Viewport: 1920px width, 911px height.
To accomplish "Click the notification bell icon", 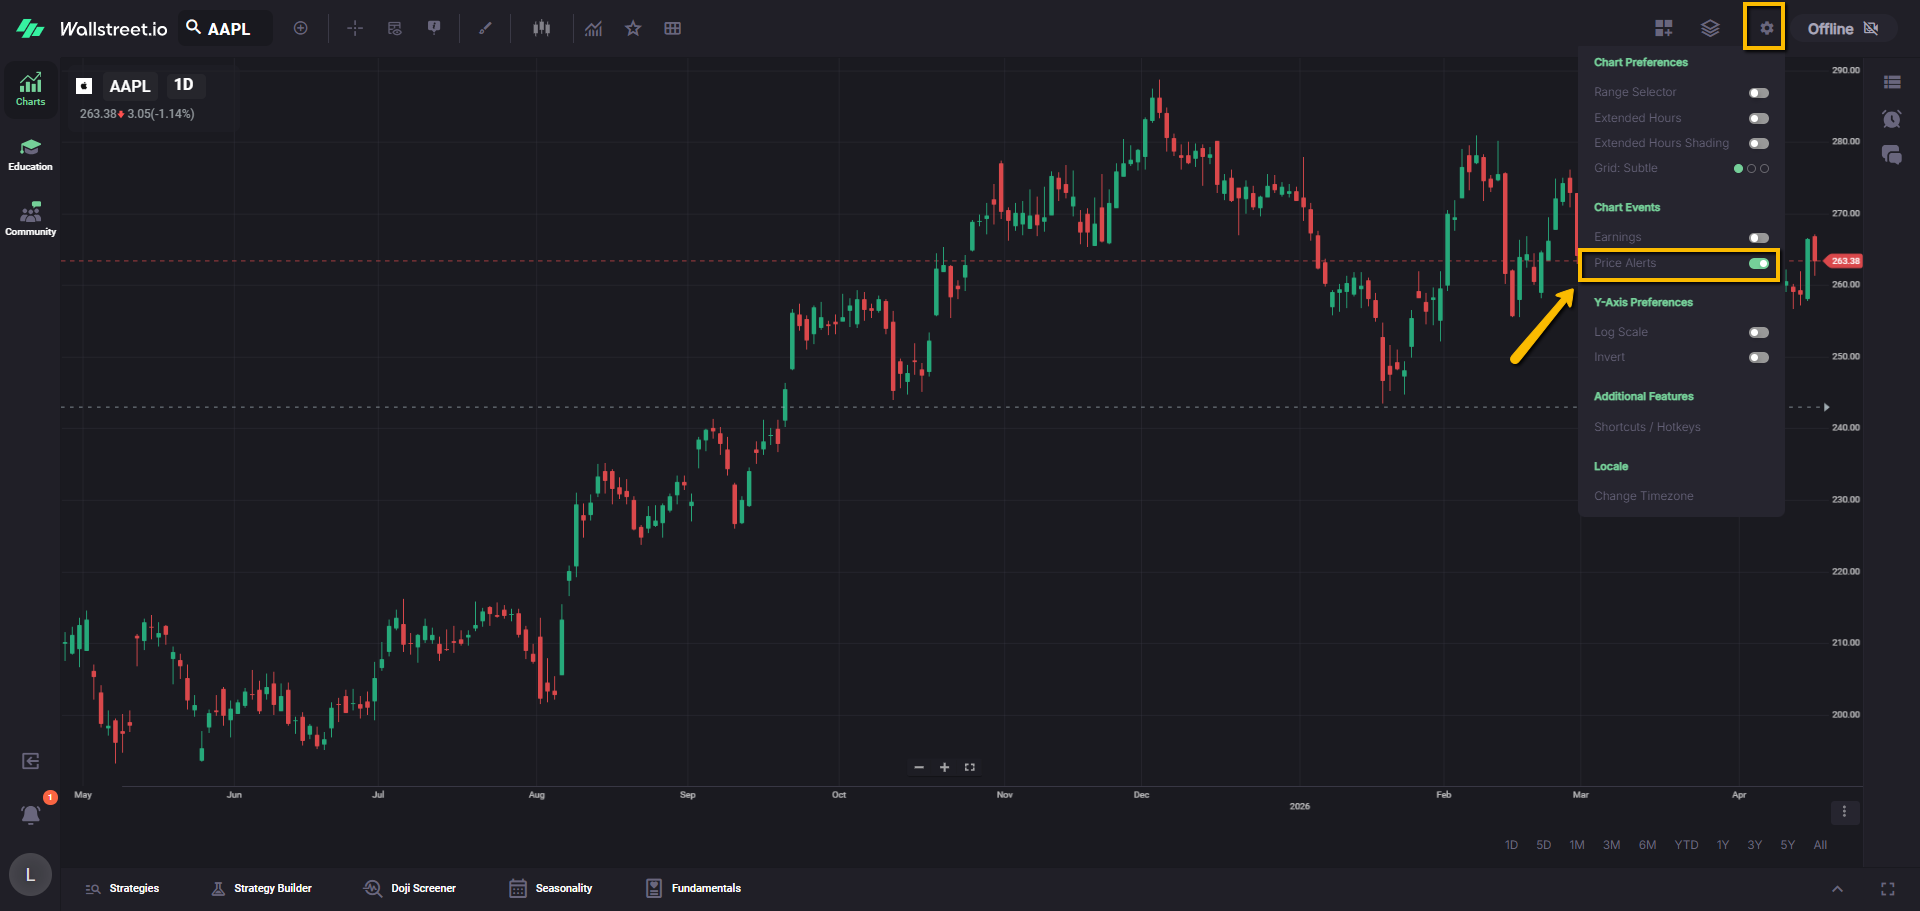I will tap(31, 815).
